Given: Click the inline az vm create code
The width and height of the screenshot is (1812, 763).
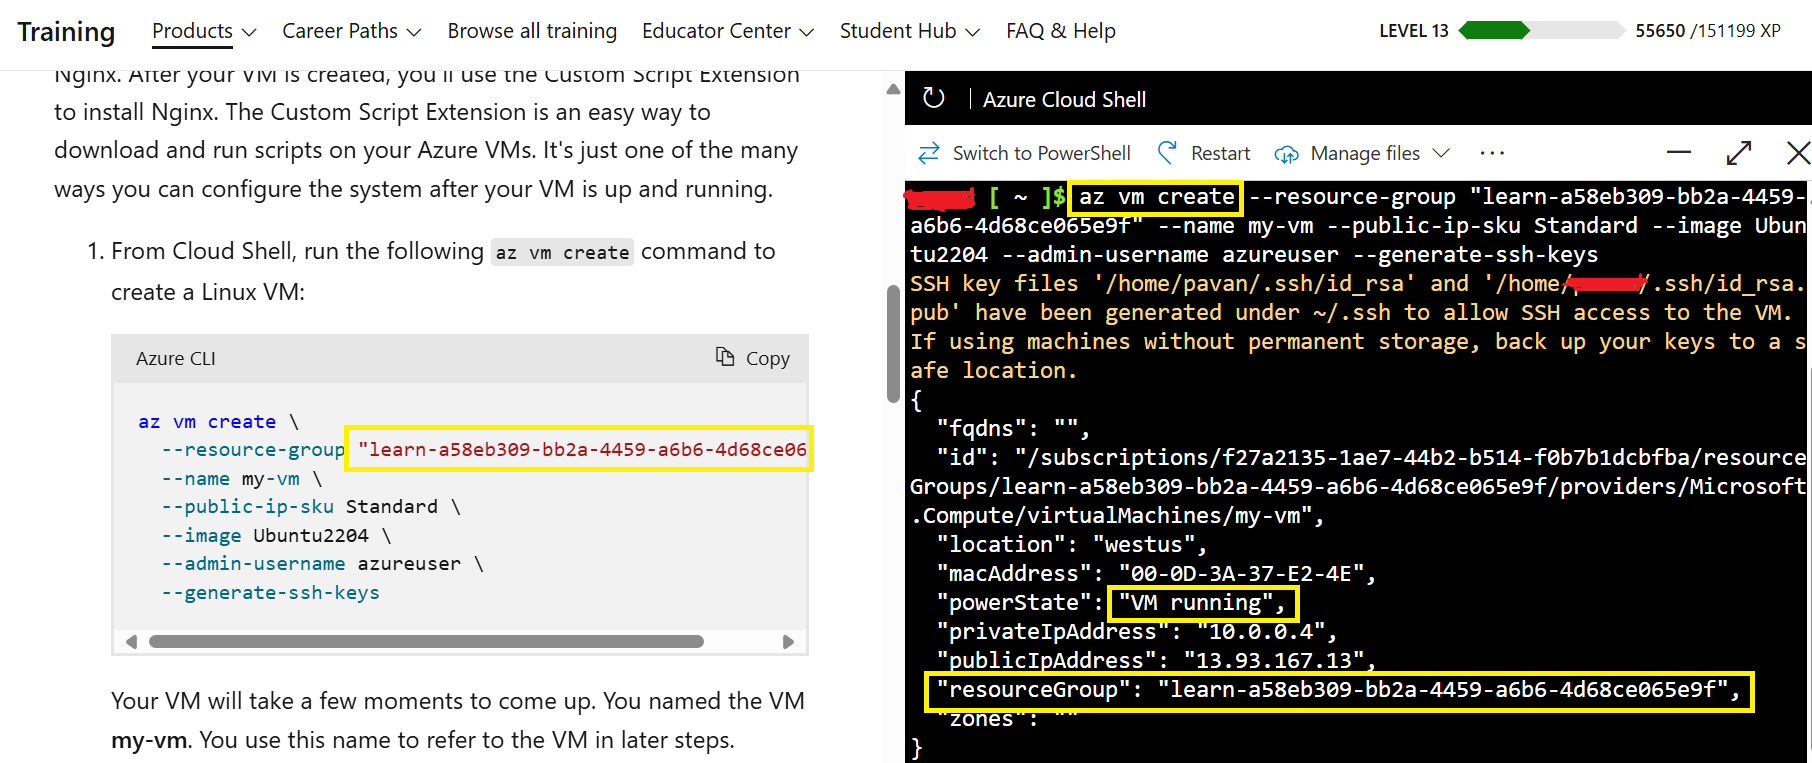Looking at the screenshot, I should 563,252.
